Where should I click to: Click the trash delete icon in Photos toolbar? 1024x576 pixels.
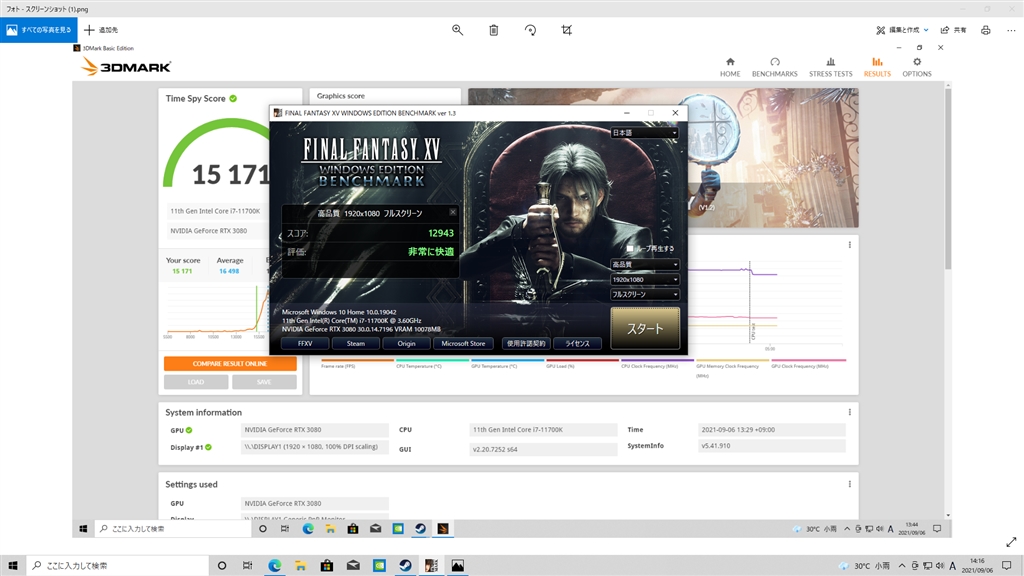tap(494, 30)
